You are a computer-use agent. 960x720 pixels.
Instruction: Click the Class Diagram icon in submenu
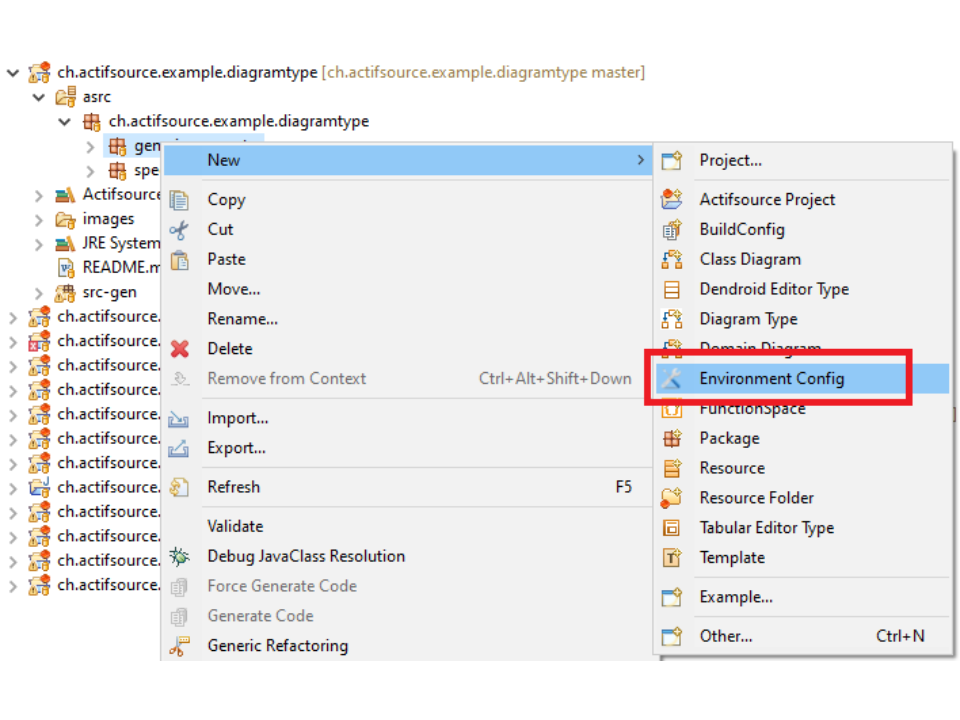(x=672, y=259)
